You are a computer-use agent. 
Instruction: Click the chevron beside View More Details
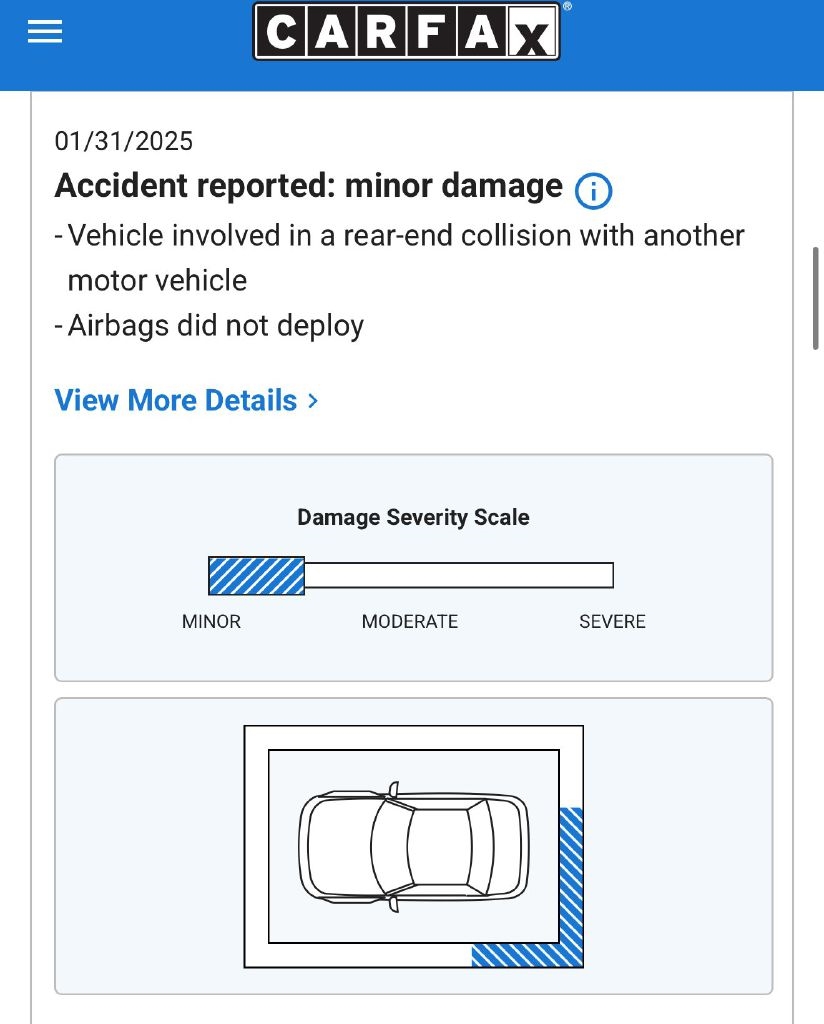[x=313, y=401]
